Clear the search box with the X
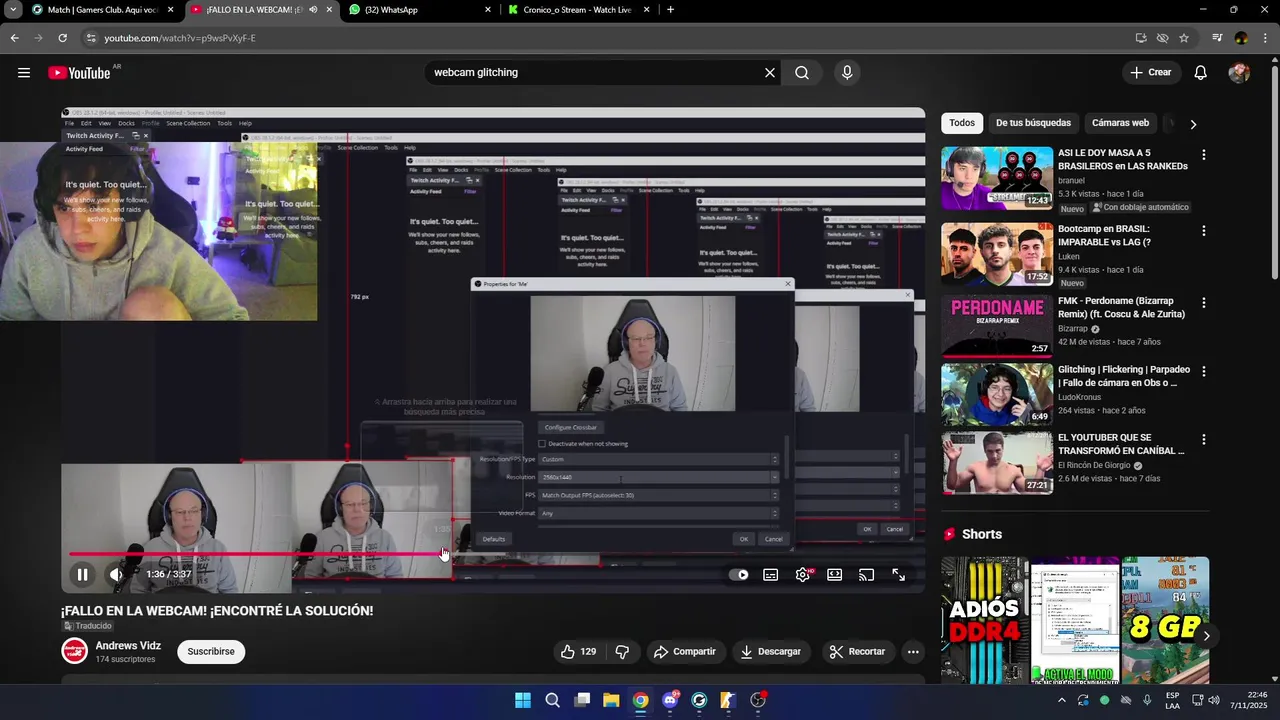The width and height of the screenshot is (1280, 720). pos(770,72)
